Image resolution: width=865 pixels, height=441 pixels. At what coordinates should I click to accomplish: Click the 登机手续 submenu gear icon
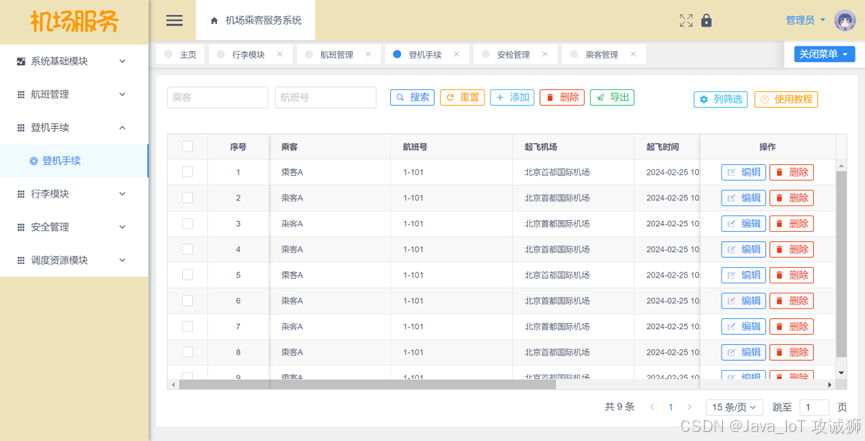click(34, 161)
